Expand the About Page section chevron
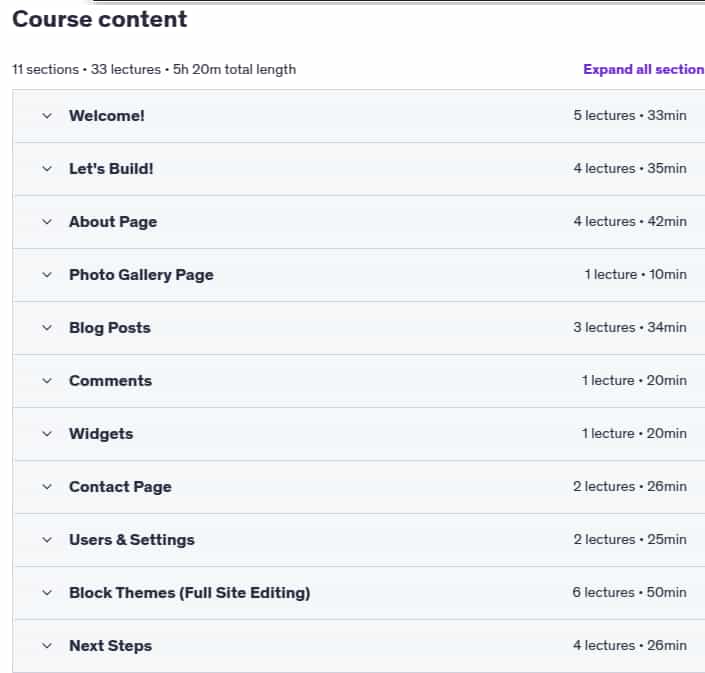 tap(47, 222)
